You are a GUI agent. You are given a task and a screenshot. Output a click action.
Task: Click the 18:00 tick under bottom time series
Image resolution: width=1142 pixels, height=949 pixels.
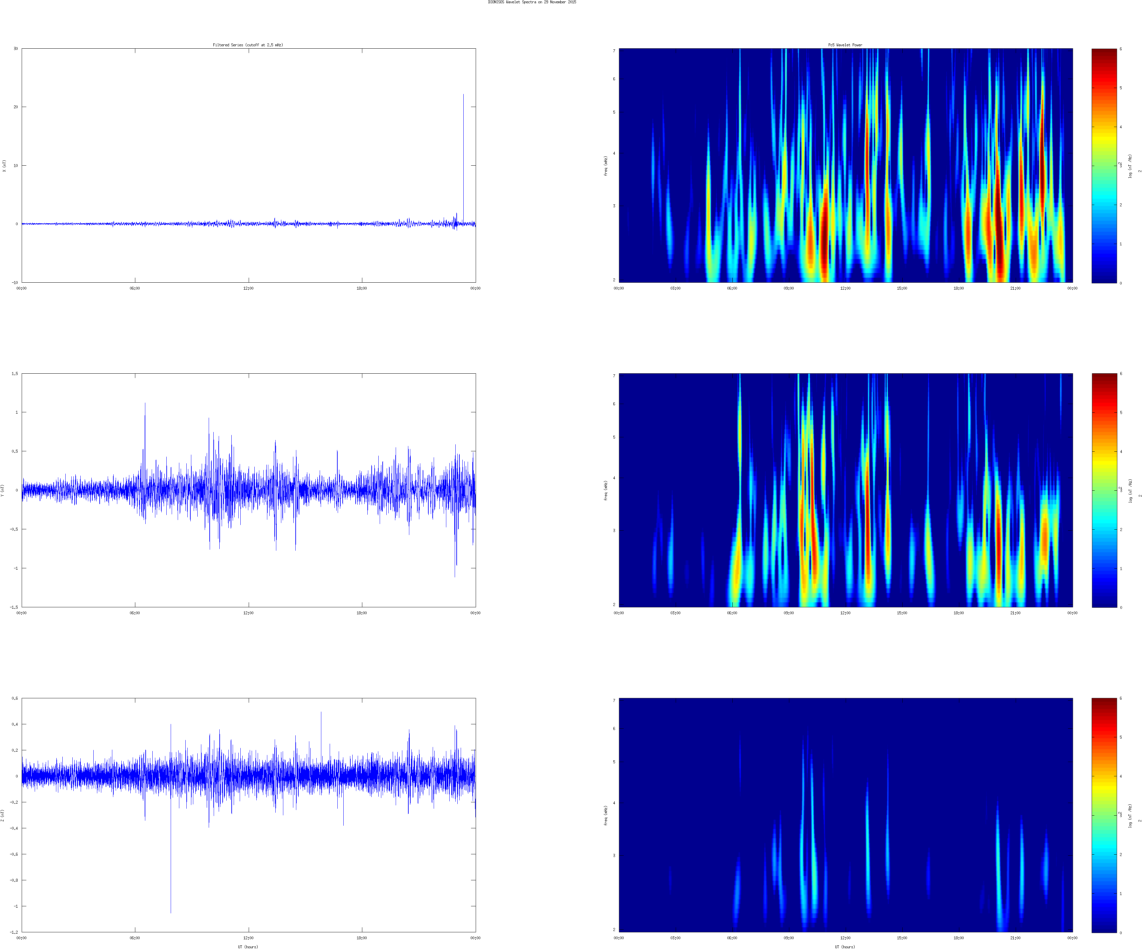[362, 937]
